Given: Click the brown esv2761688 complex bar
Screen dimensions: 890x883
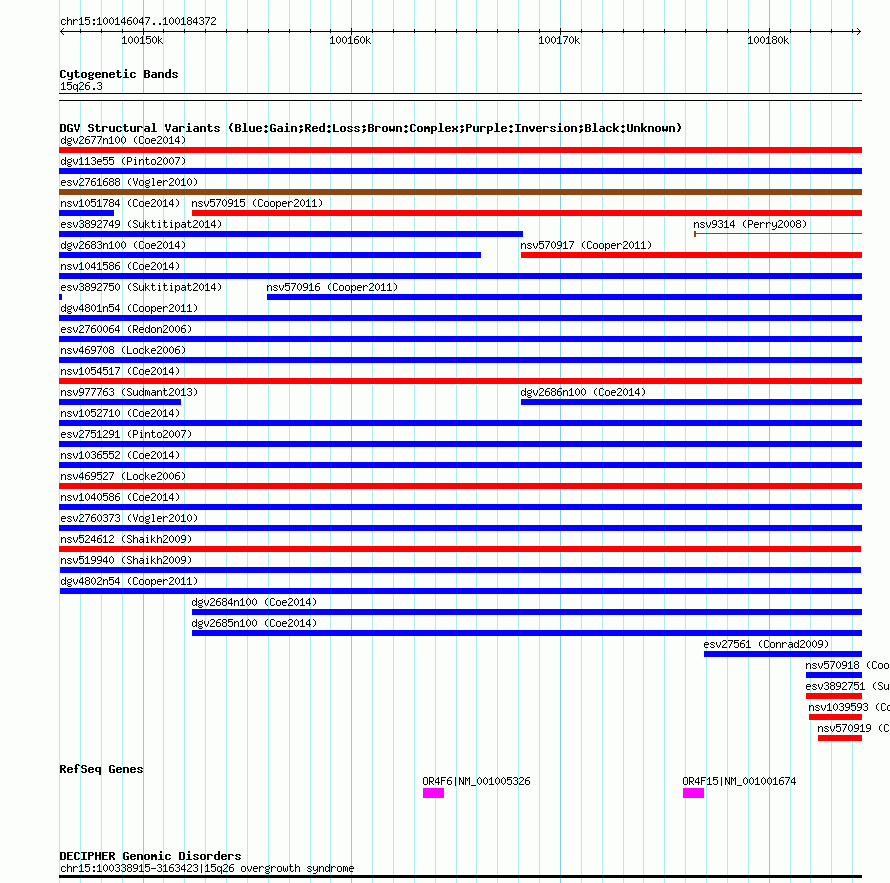Looking at the screenshot, I should [460, 192].
